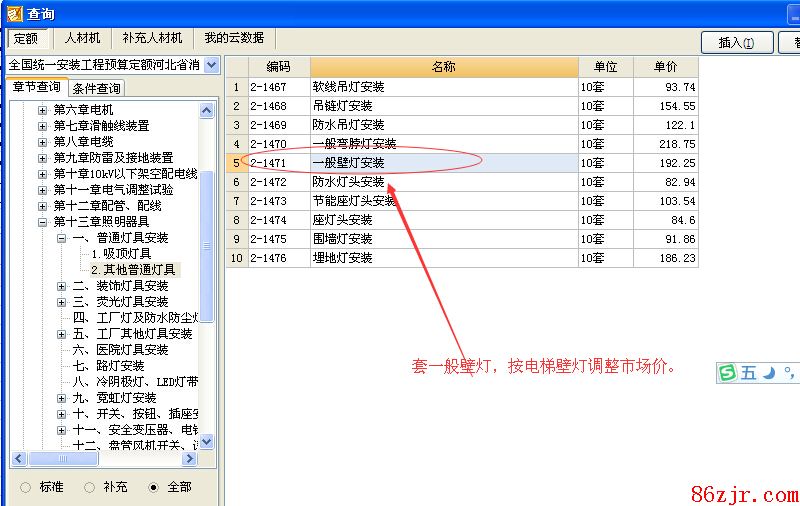Open the 我的云数据 tab
The height and width of the screenshot is (506, 800).
(x=234, y=38)
